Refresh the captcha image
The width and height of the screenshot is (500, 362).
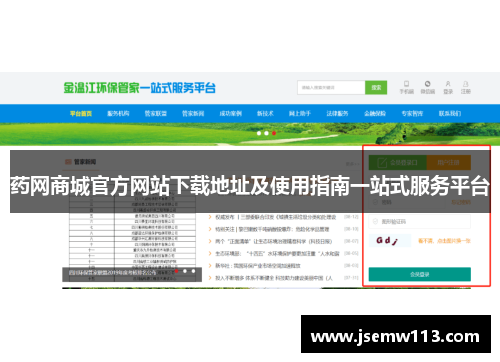[390, 241]
